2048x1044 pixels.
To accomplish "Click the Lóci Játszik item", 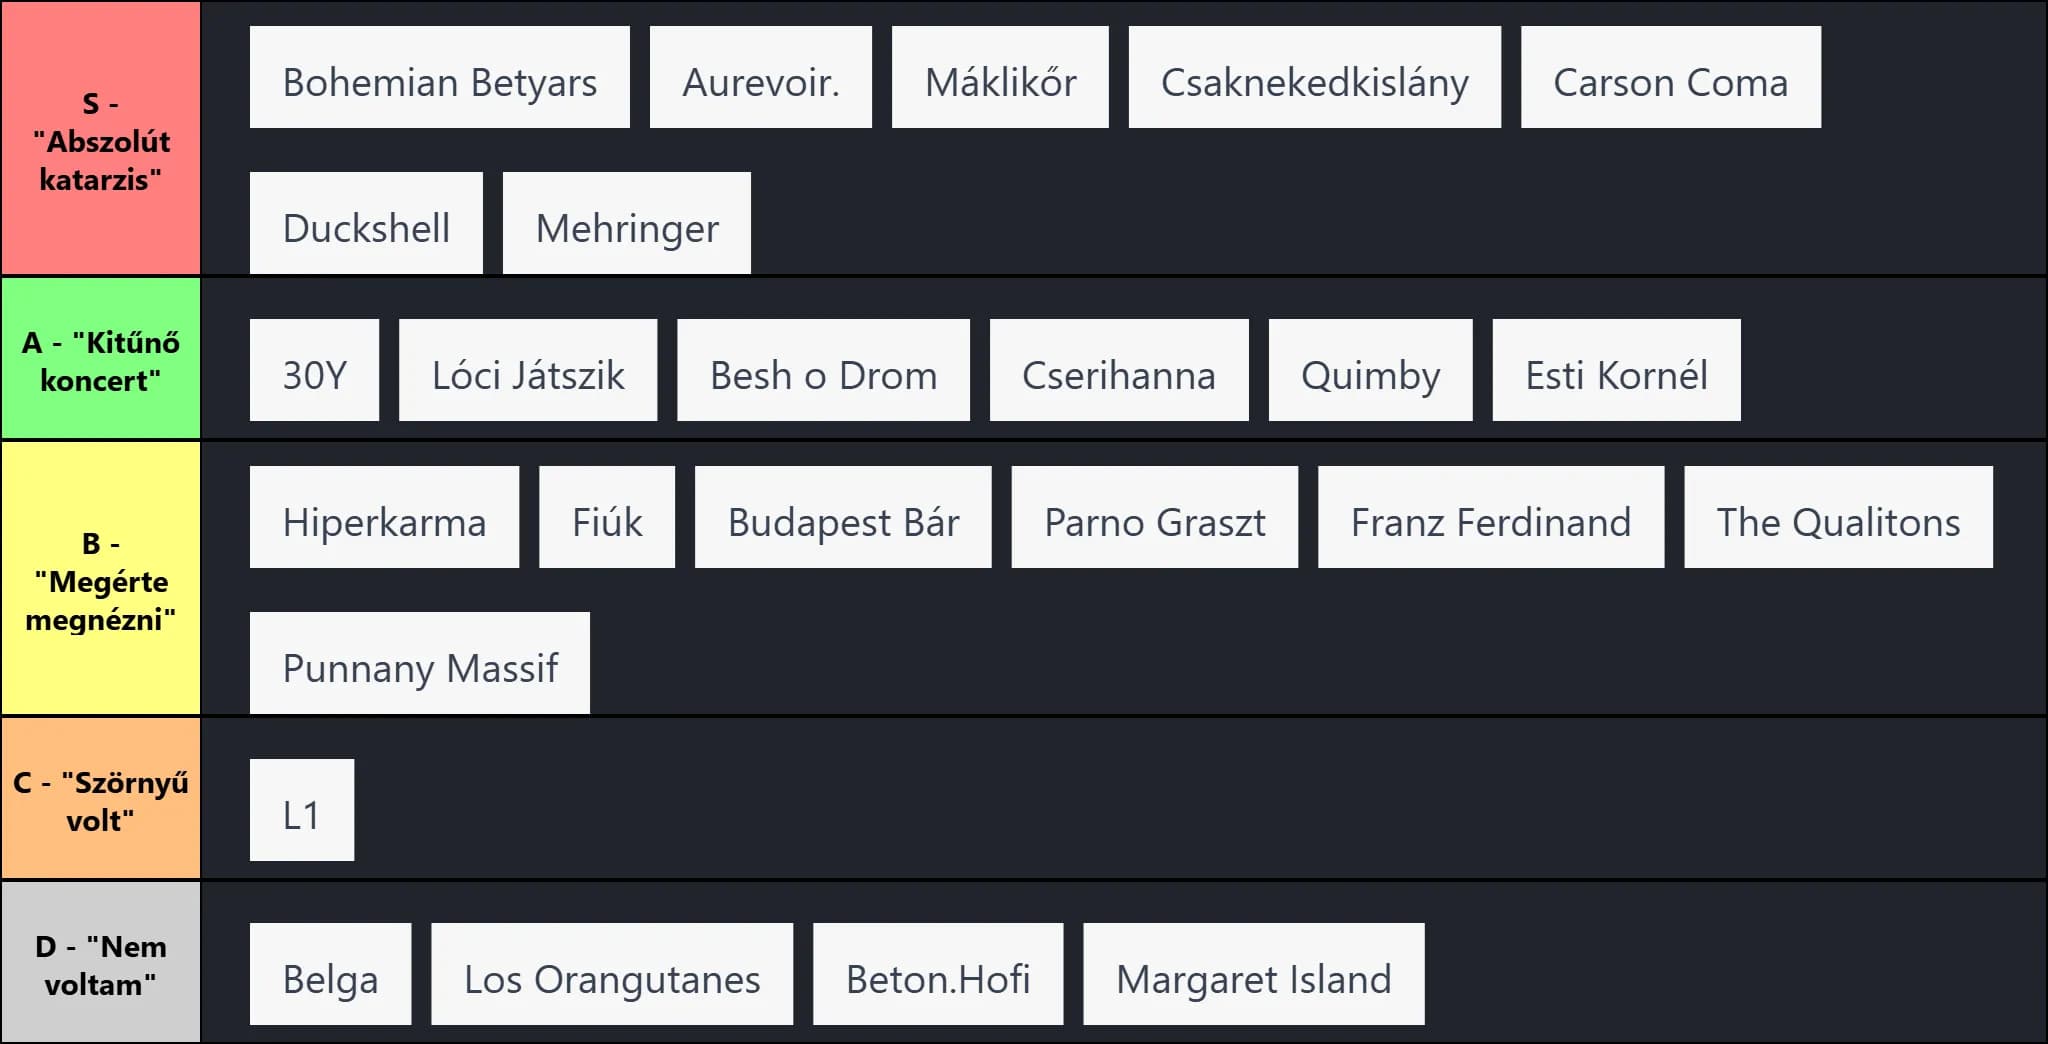I will (528, 371).
